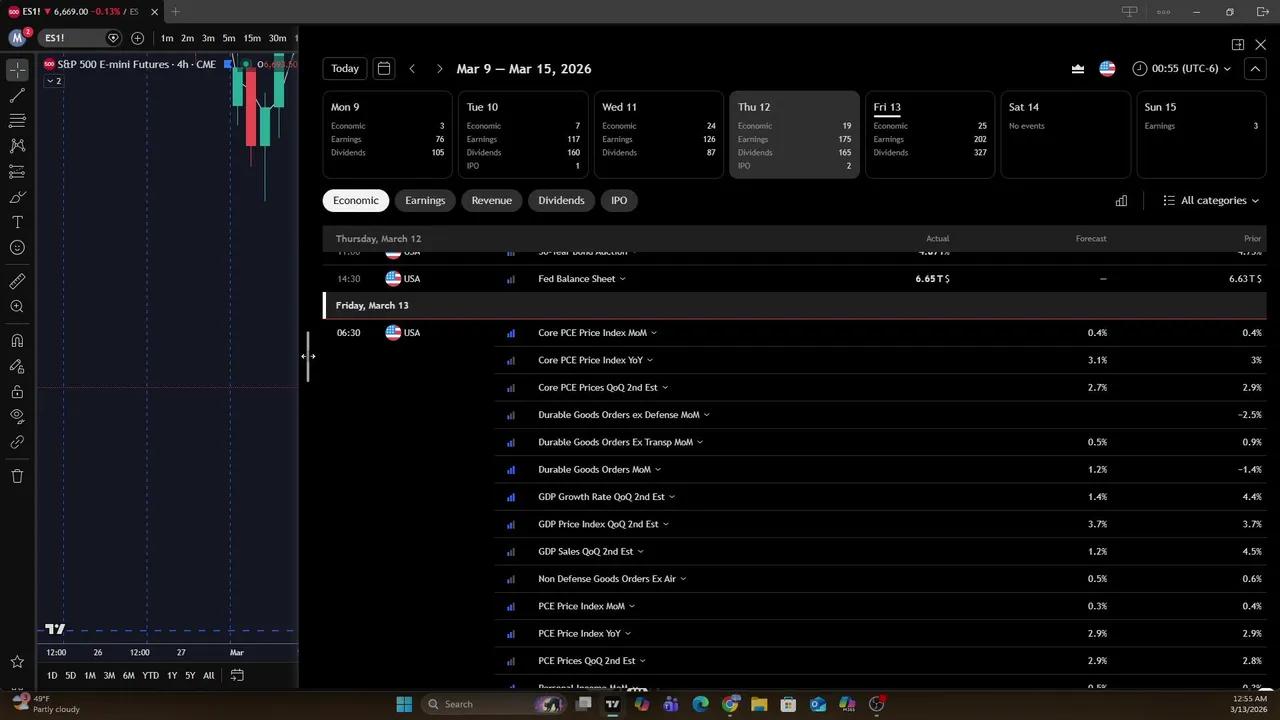Toggle lock all drawing tools

click(17, 392)
